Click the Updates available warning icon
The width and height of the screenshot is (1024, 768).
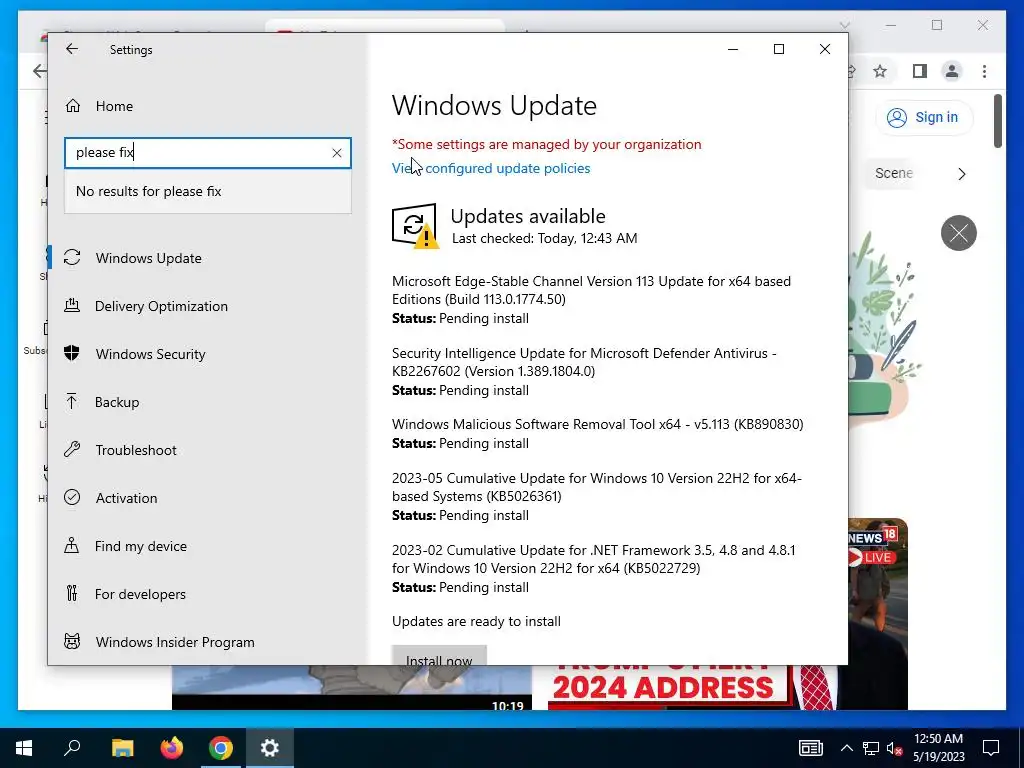(x=415, y=225)
